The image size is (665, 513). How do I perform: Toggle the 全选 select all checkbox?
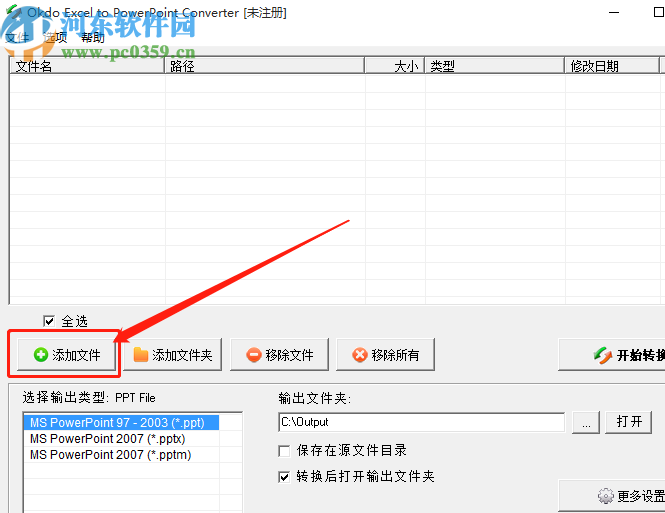(49, 321)
